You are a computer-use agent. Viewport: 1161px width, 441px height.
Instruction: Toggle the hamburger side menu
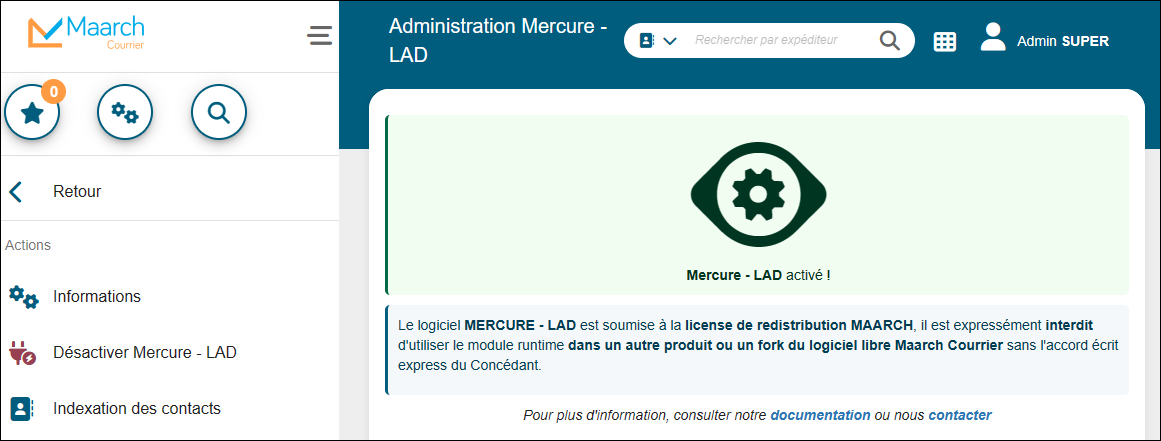click(319, 36)
